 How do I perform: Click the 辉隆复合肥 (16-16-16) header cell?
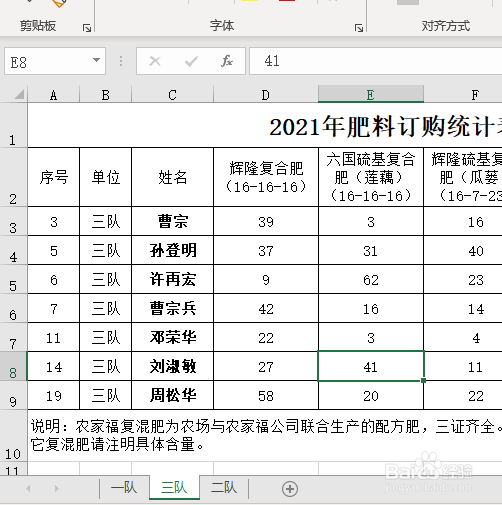(x=266, y=177)
